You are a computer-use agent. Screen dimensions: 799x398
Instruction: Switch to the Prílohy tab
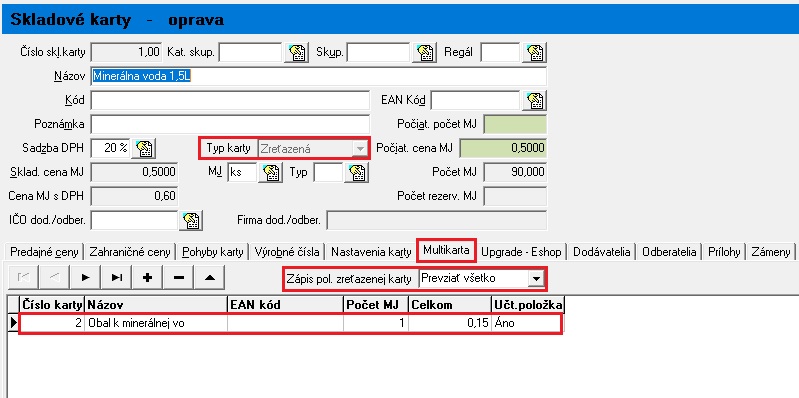pos(724,252)
